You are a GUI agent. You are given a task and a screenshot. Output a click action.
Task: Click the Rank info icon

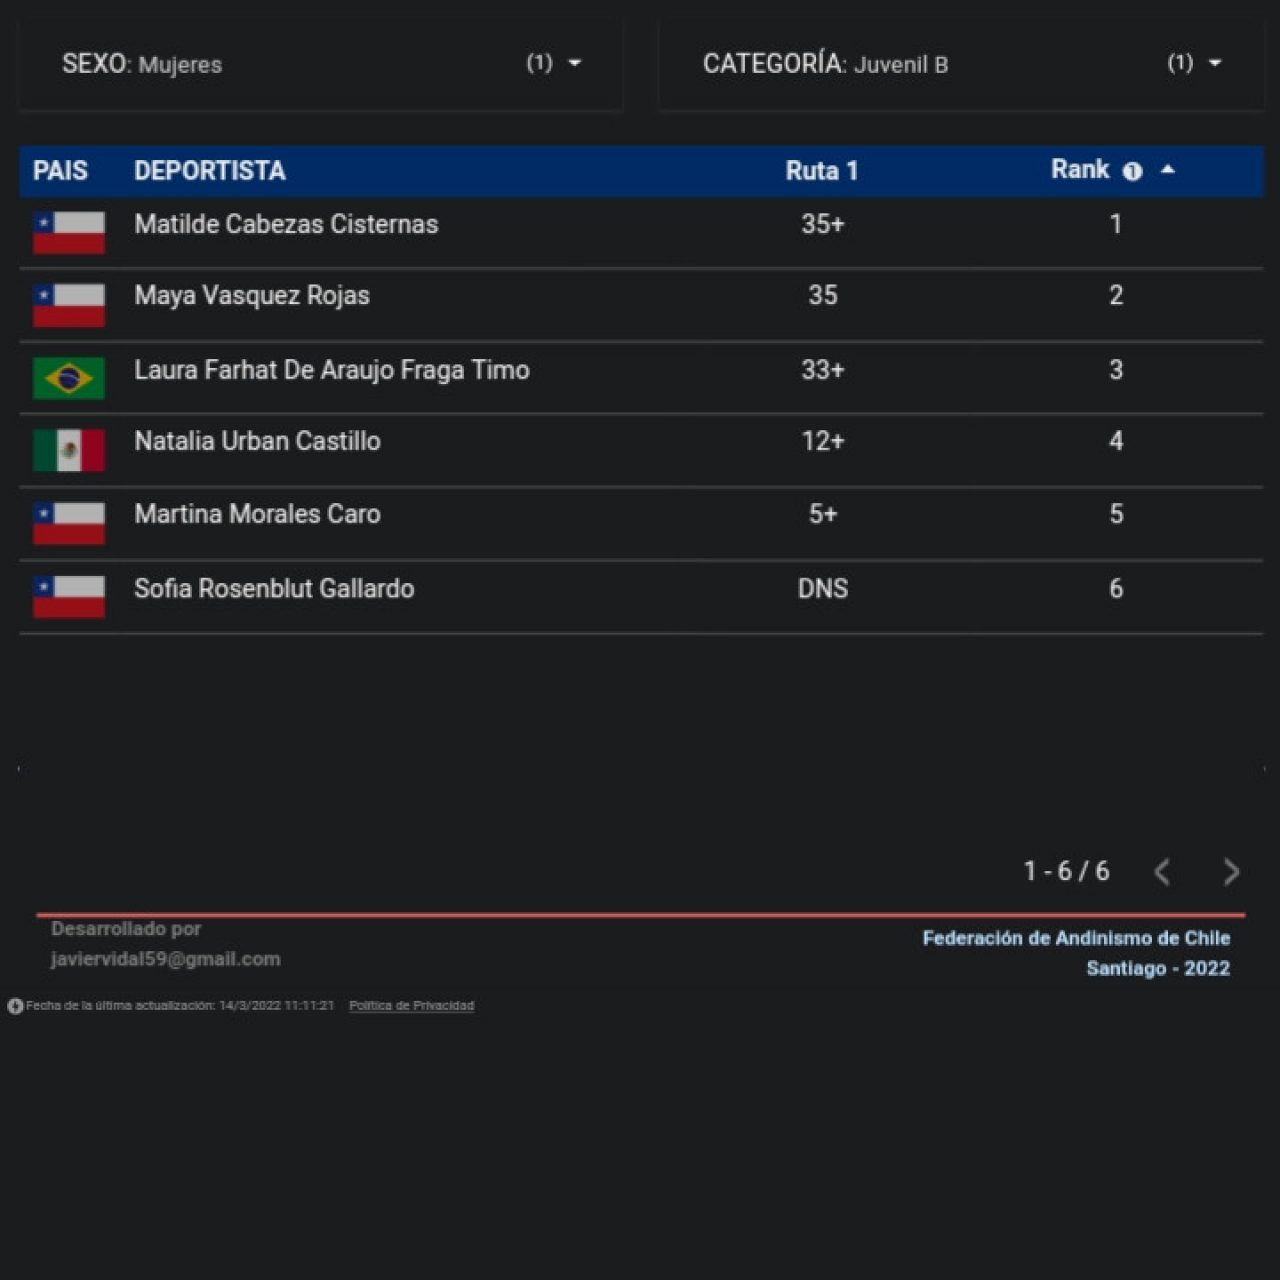[x=1132, y=171]
